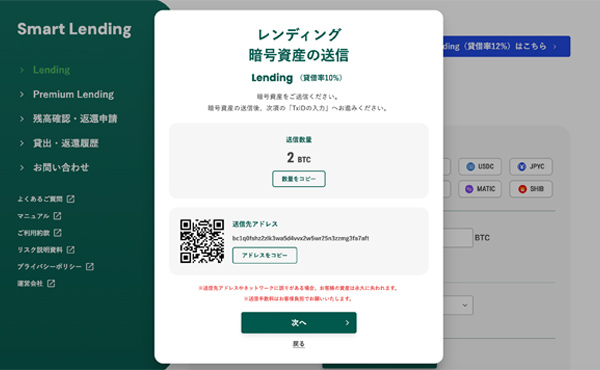Click the bc1q destination address text

tap(301, 238)
